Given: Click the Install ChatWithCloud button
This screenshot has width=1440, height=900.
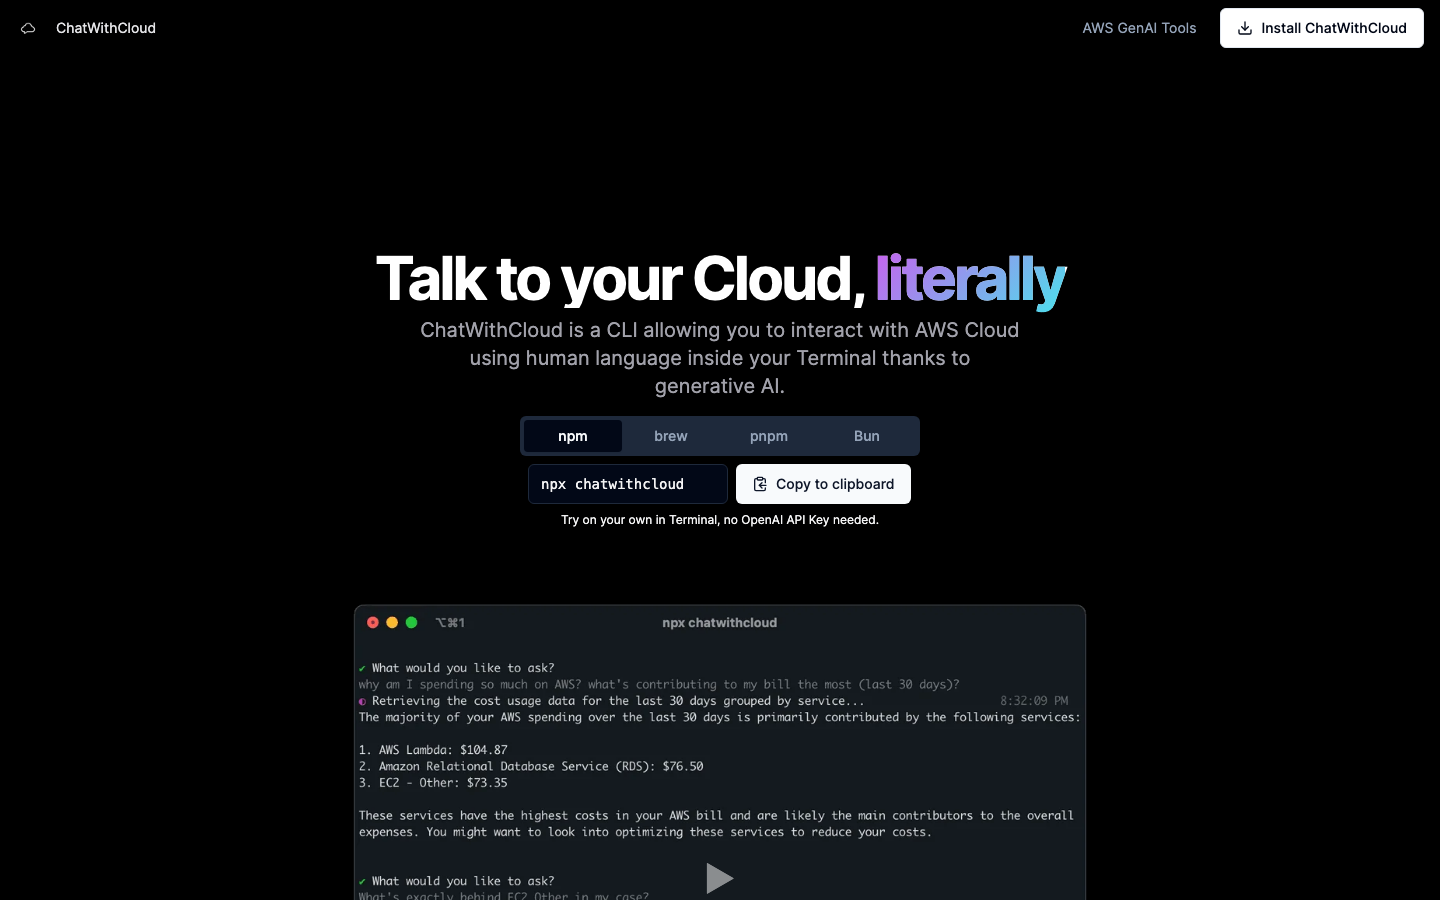Looking at the screenshot, I should (x=1321, y=28).
